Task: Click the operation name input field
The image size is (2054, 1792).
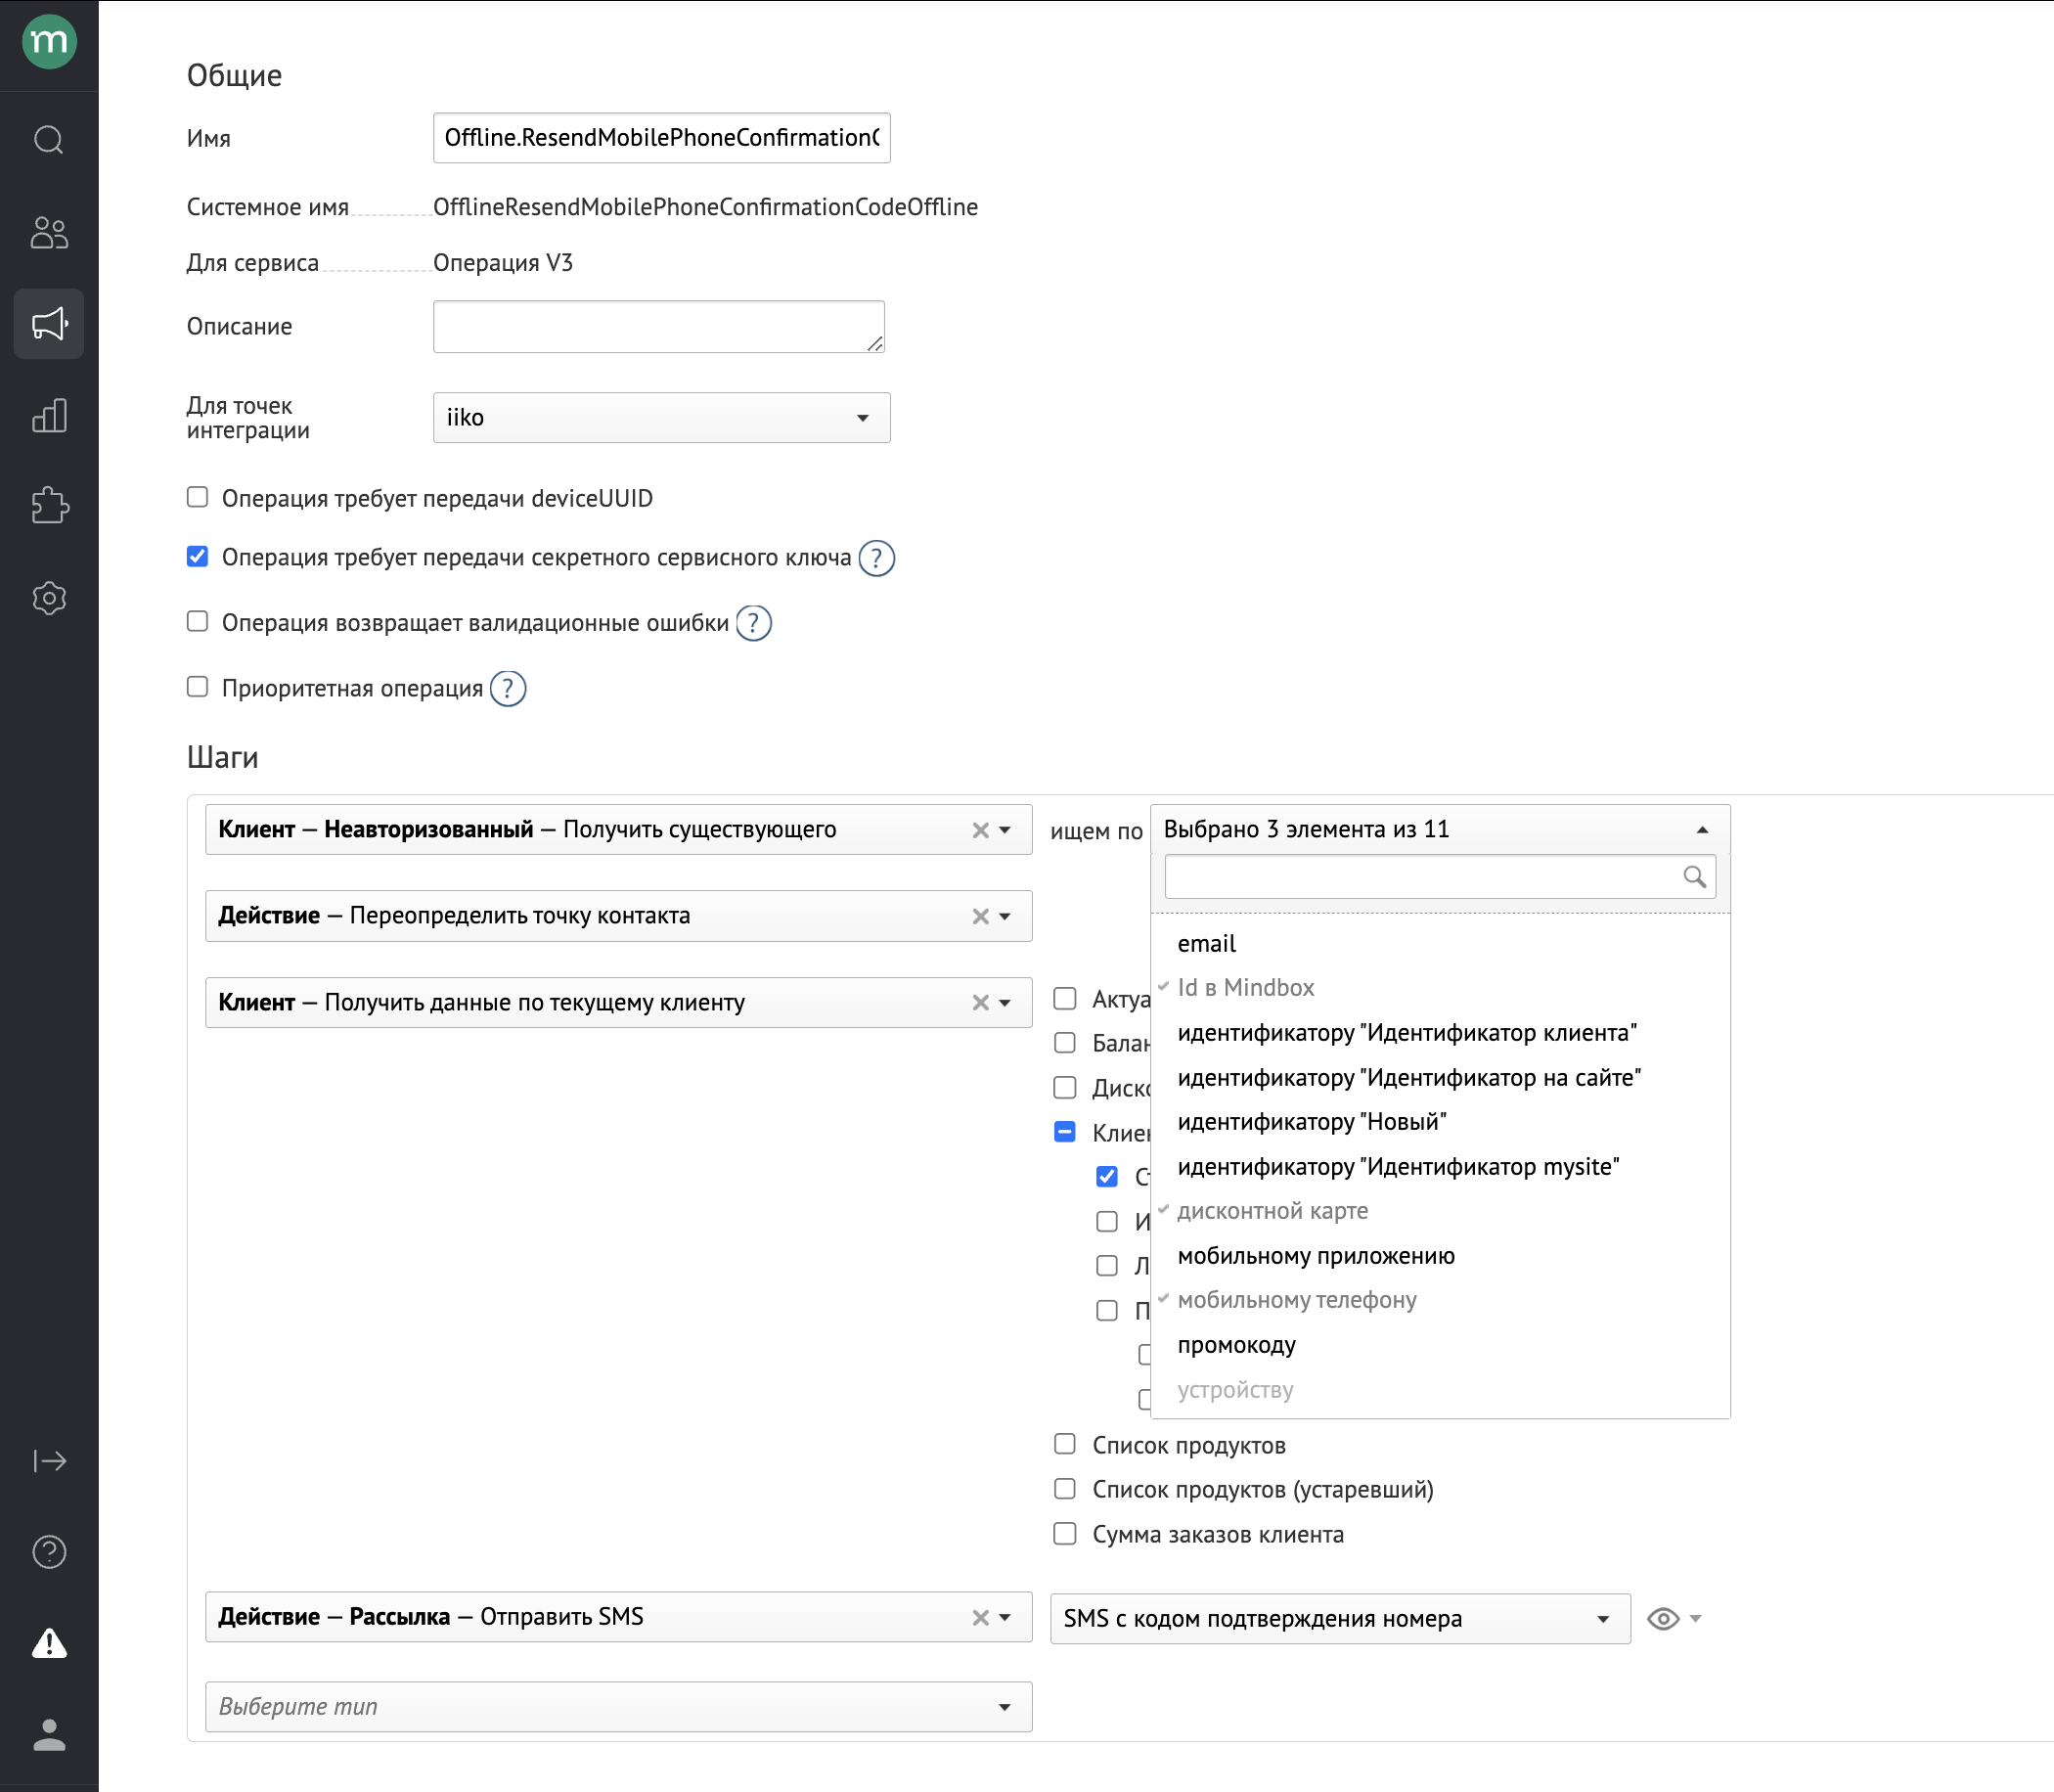Action: [661, 138]
